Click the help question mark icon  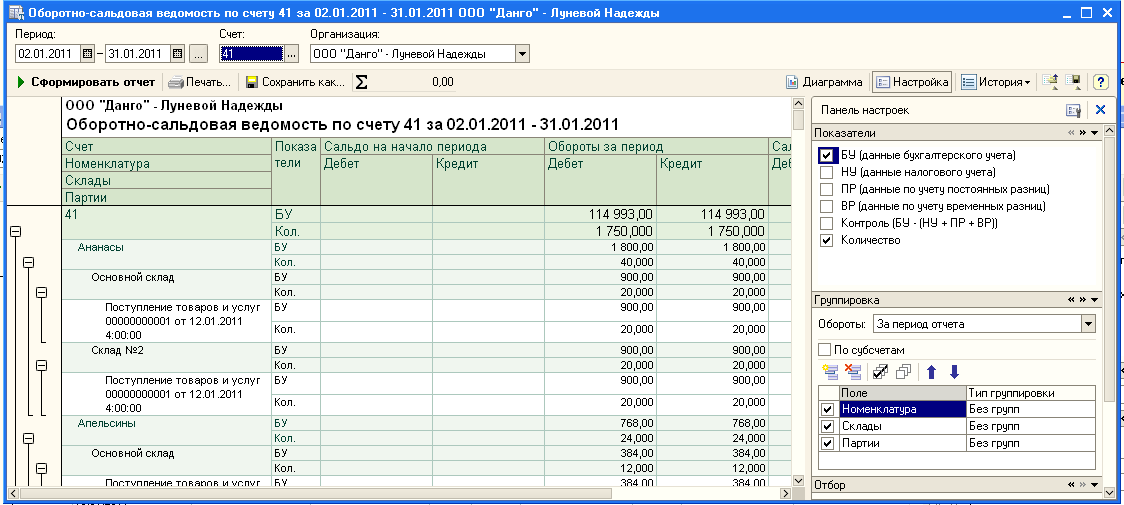(1100, 82)
